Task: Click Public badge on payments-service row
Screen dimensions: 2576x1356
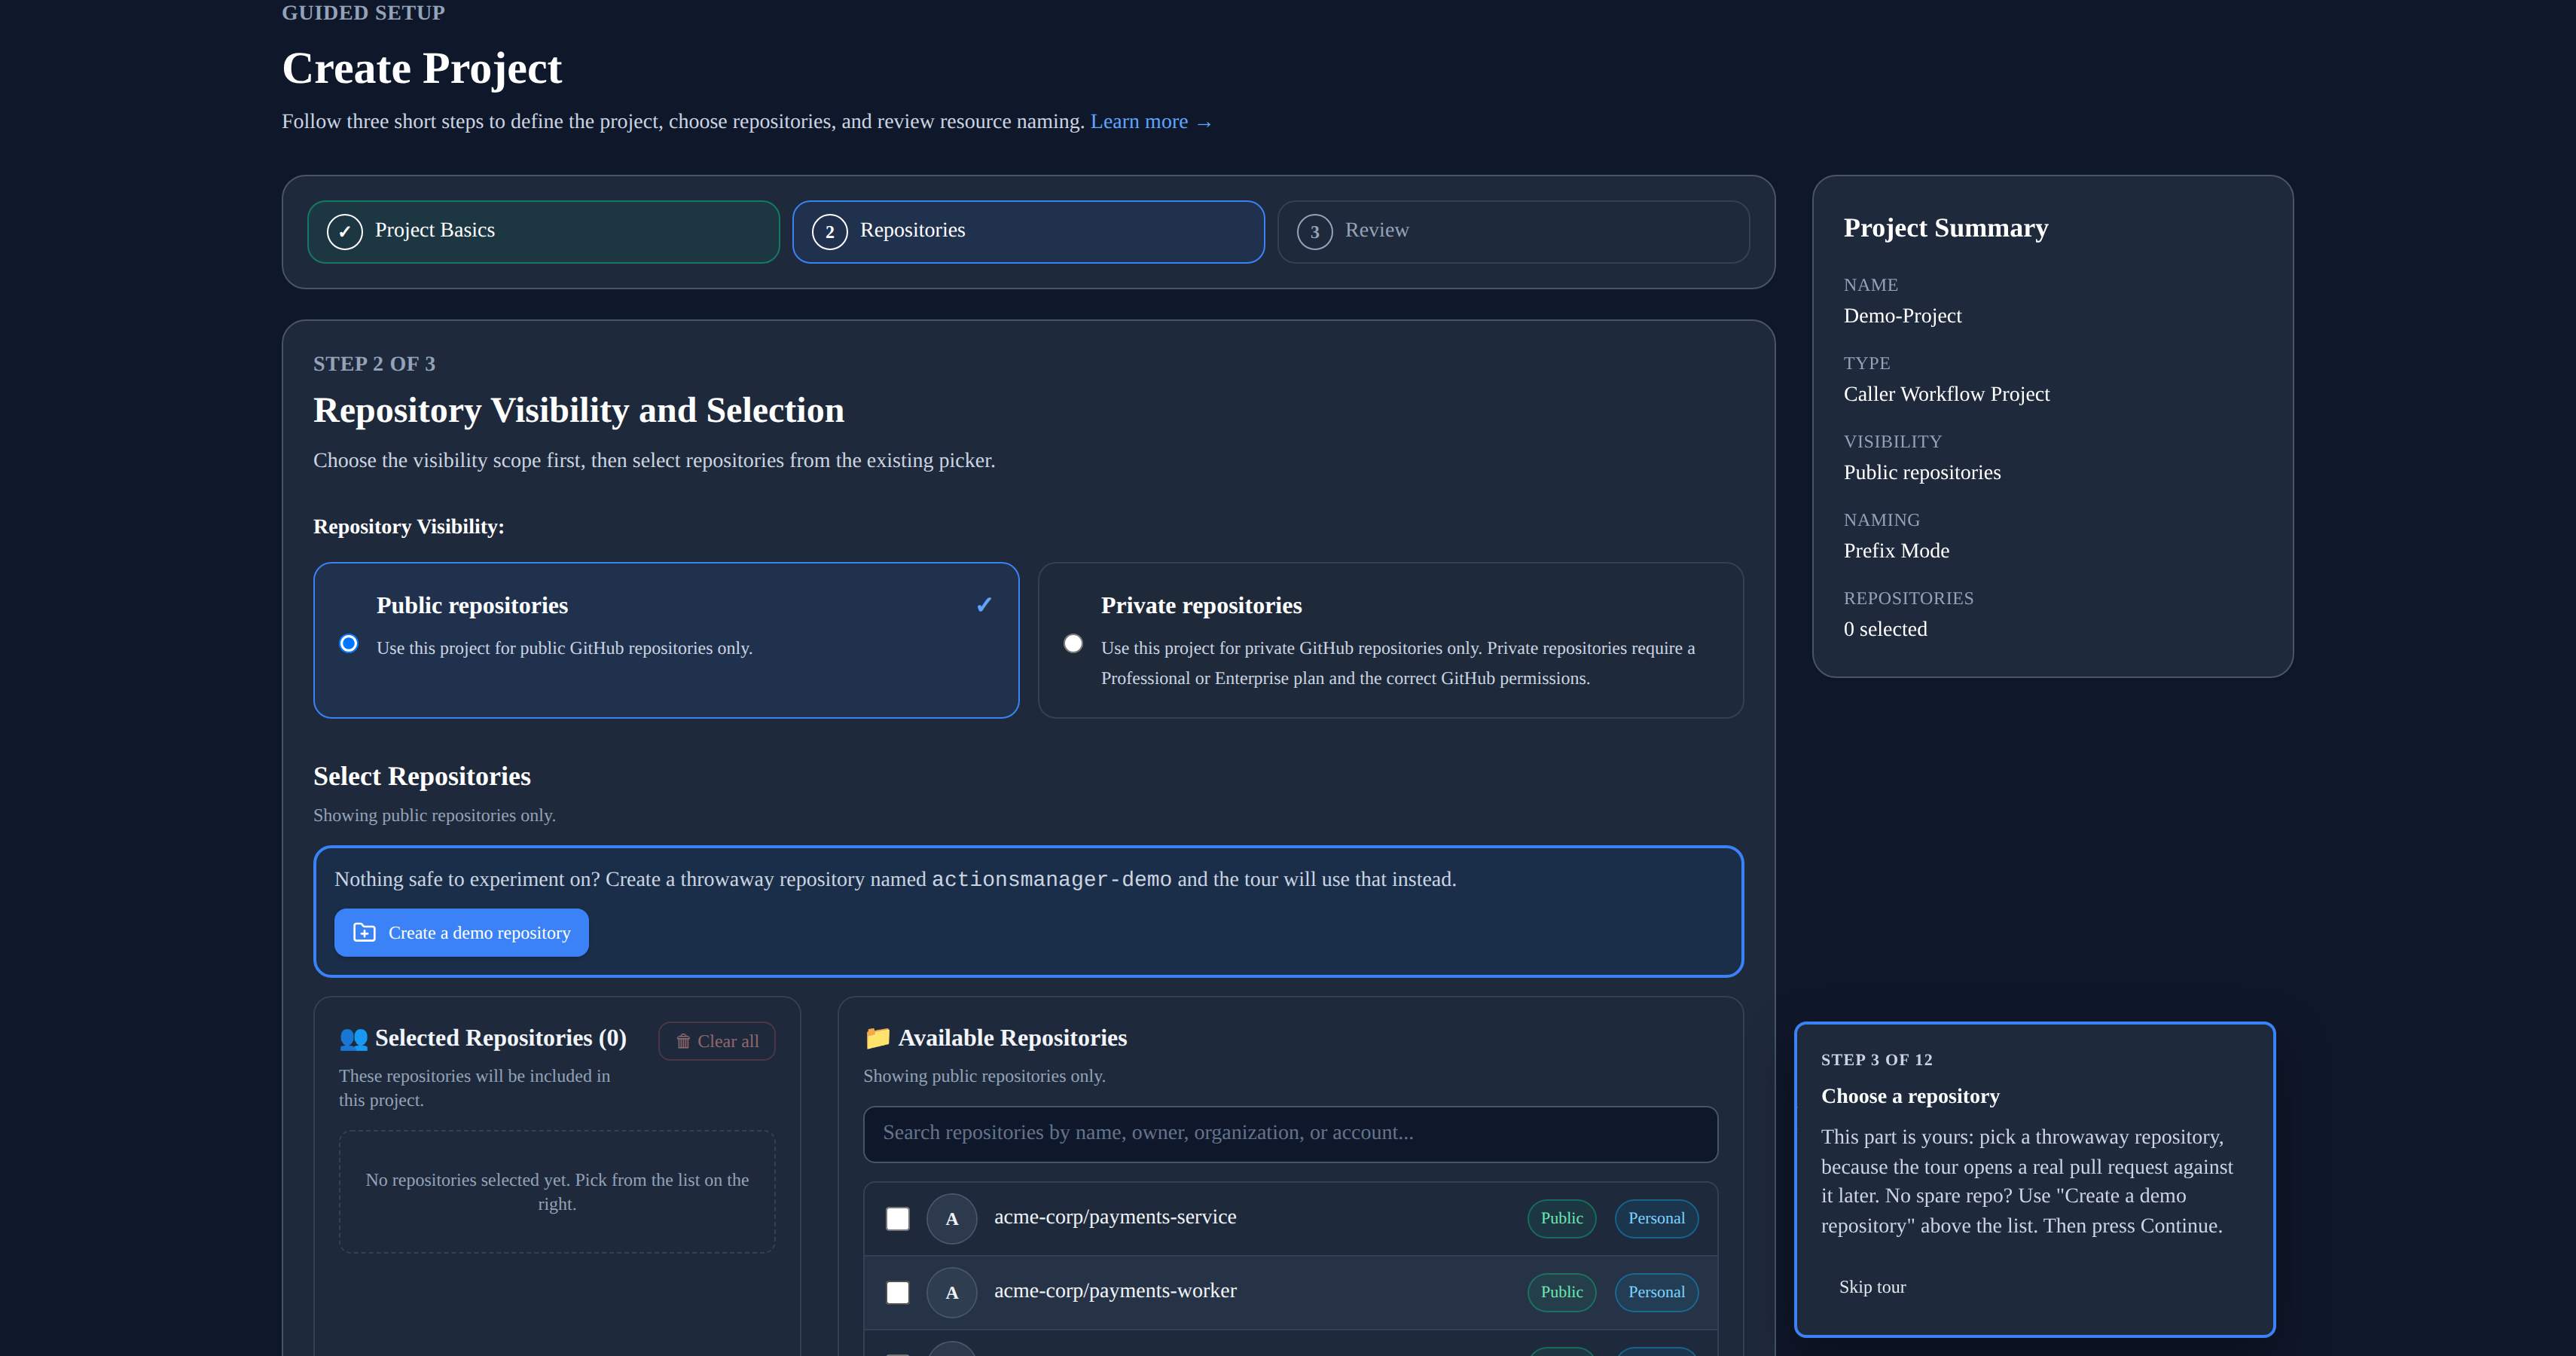Action: 1561,1218
